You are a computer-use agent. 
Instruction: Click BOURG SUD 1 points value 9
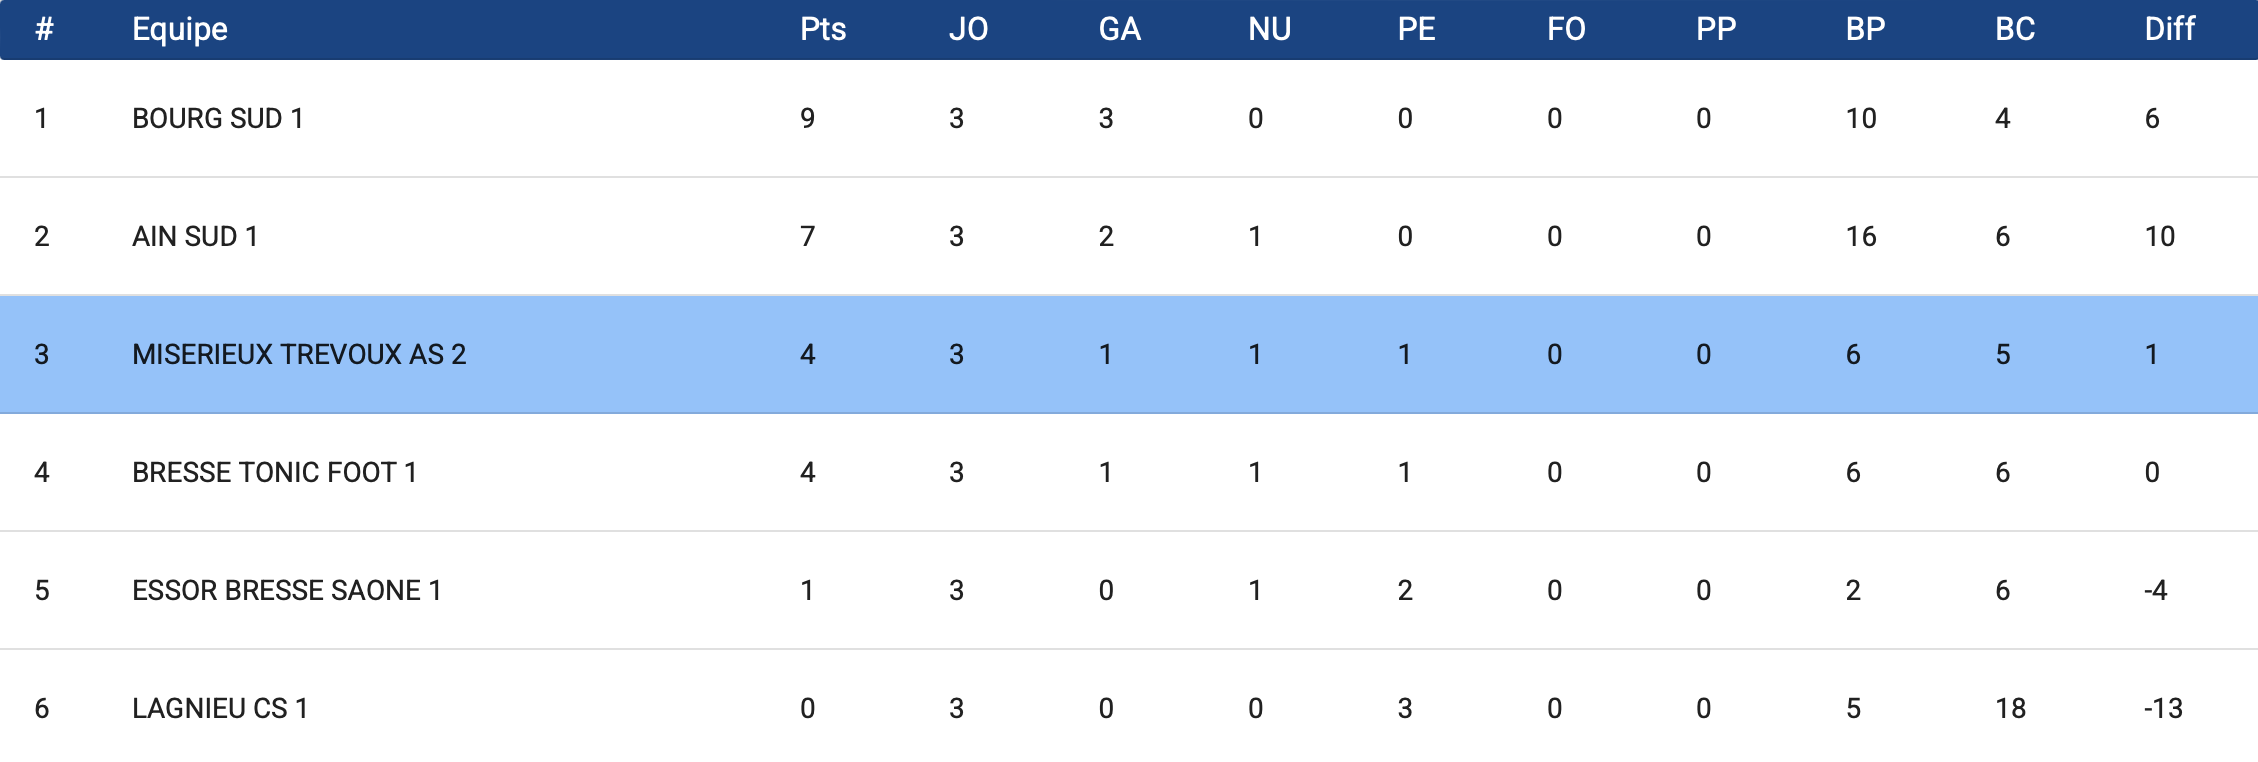pyautogui.click(x=808, y=118)
